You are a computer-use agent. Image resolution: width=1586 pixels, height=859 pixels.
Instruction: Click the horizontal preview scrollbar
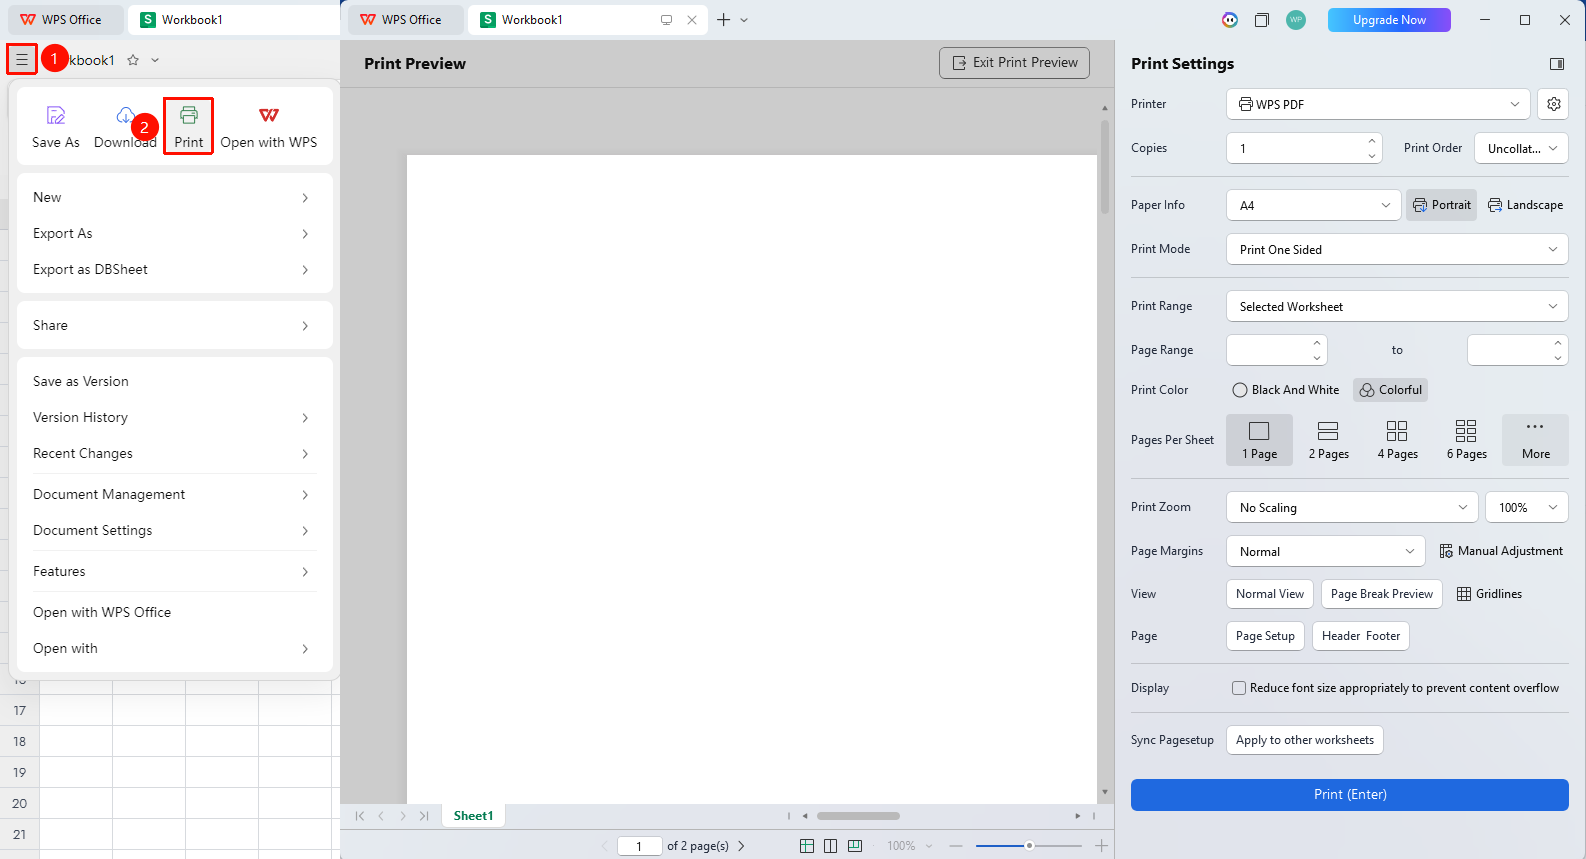pyautogui.click(x=858, y=816)
